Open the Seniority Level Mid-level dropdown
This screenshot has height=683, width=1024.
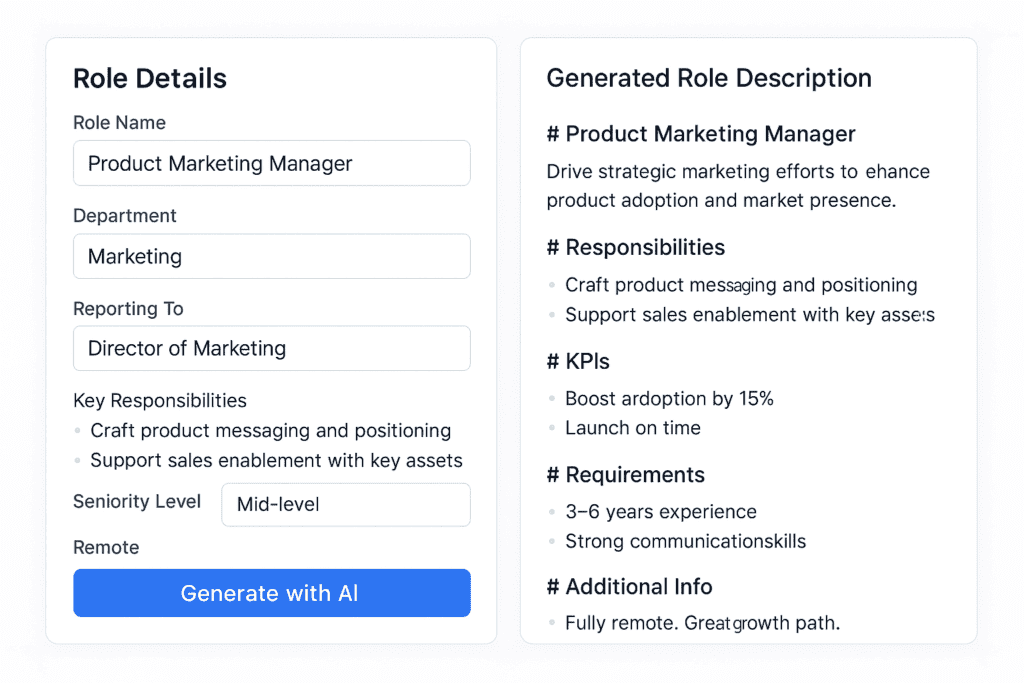point(346,505)
